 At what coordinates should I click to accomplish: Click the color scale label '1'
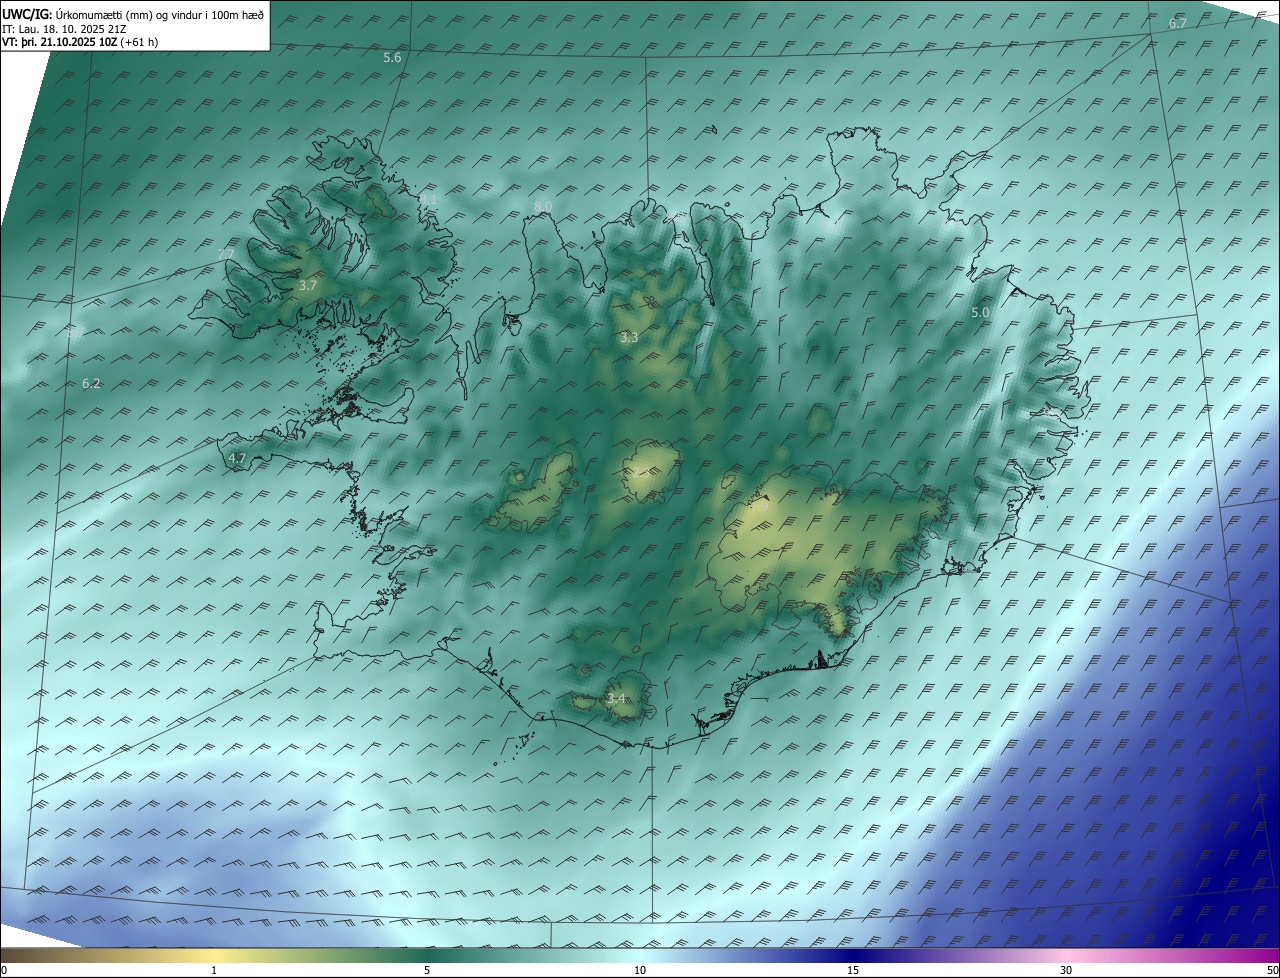point(214,971)
